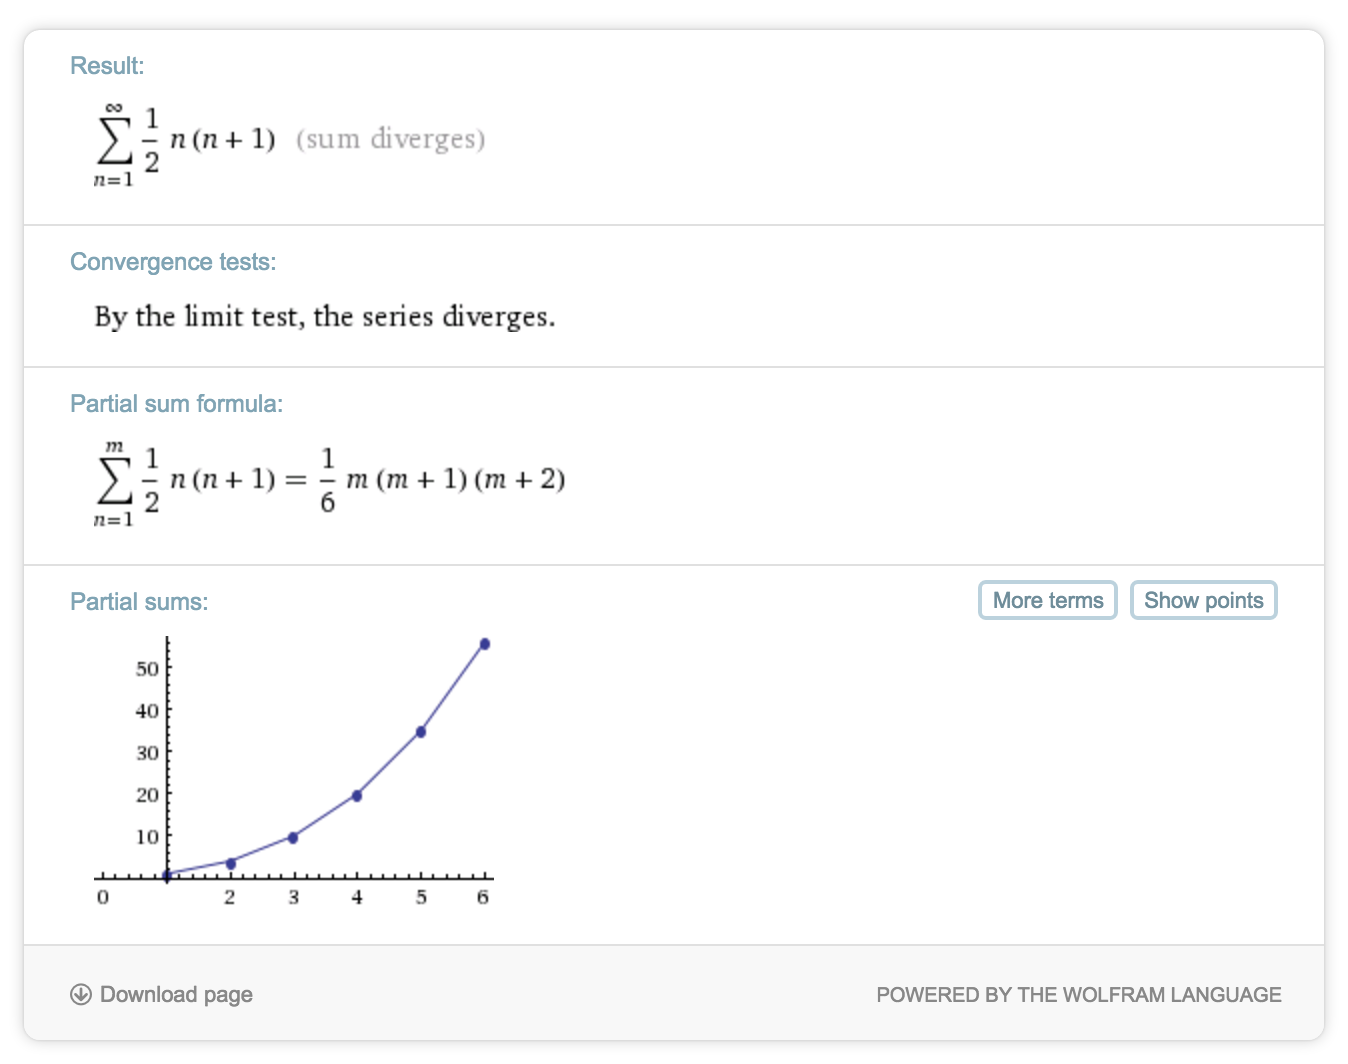Click the sigma symbol in the partial sum formula

coord(113,481)
